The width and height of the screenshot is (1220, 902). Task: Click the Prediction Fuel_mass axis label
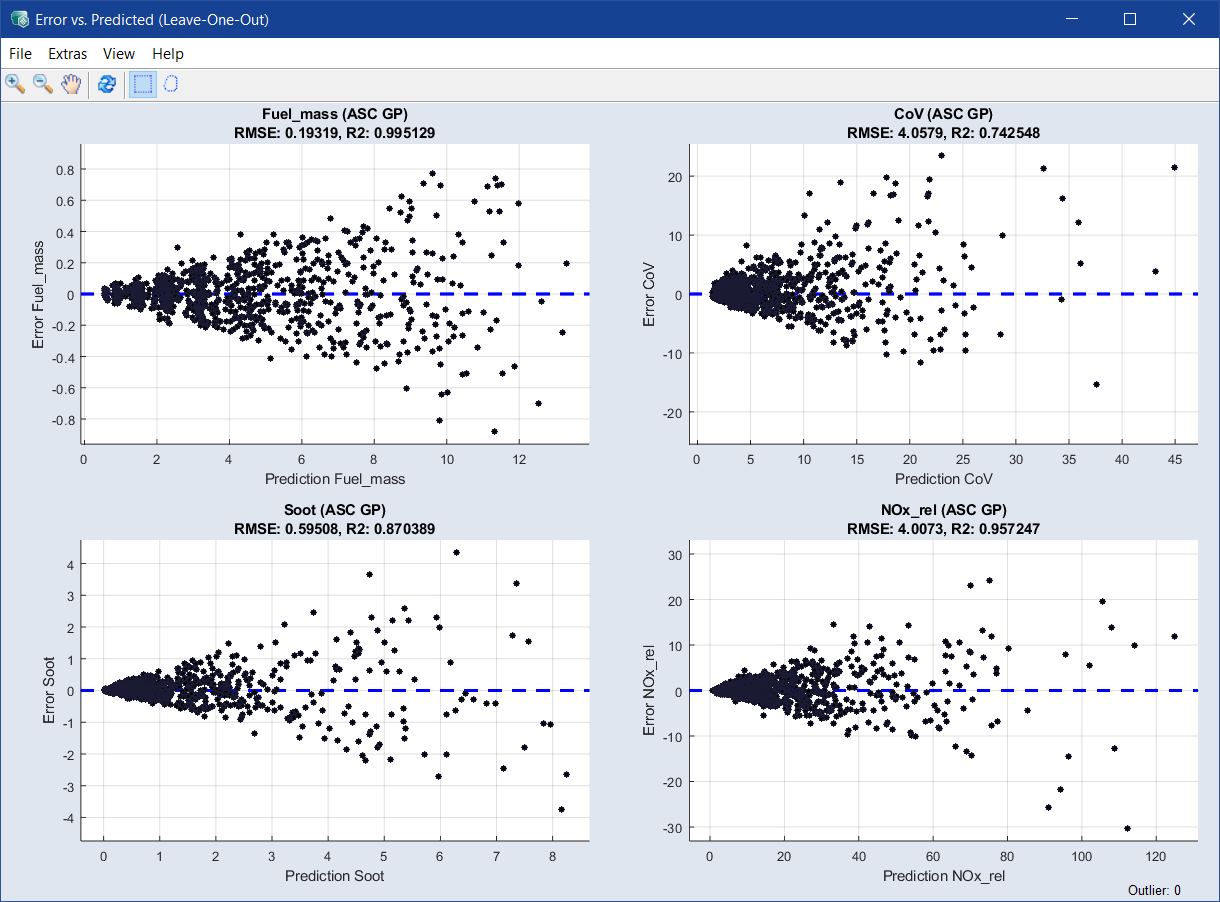(x=335, y=479)
